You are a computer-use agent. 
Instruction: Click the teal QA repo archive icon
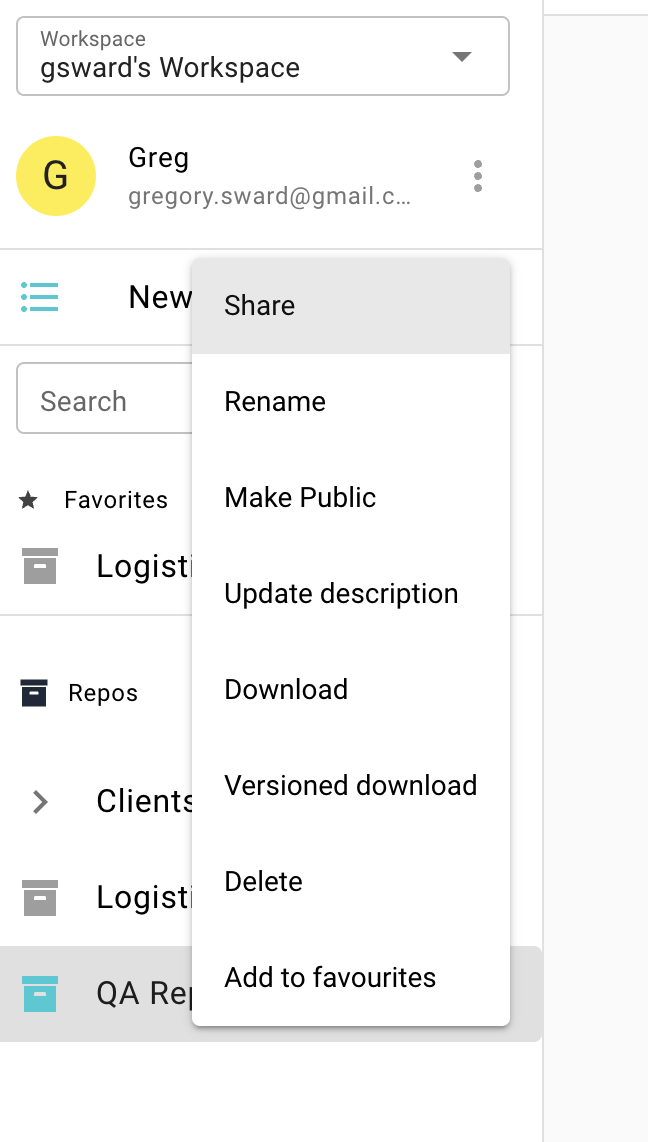point(39,993)
